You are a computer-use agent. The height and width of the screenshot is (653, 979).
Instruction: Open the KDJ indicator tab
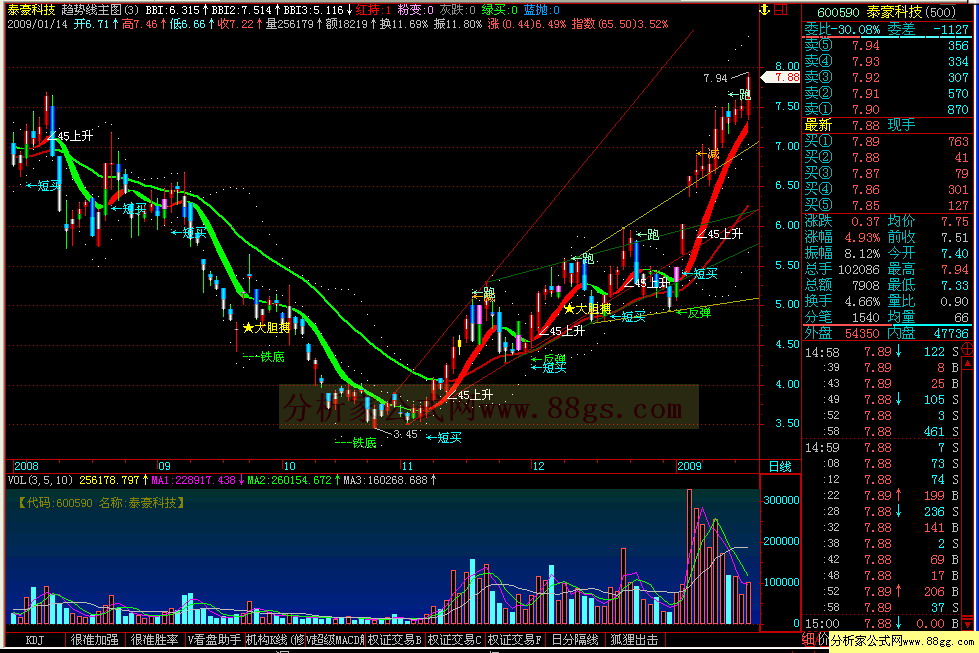tap(34, 640)
